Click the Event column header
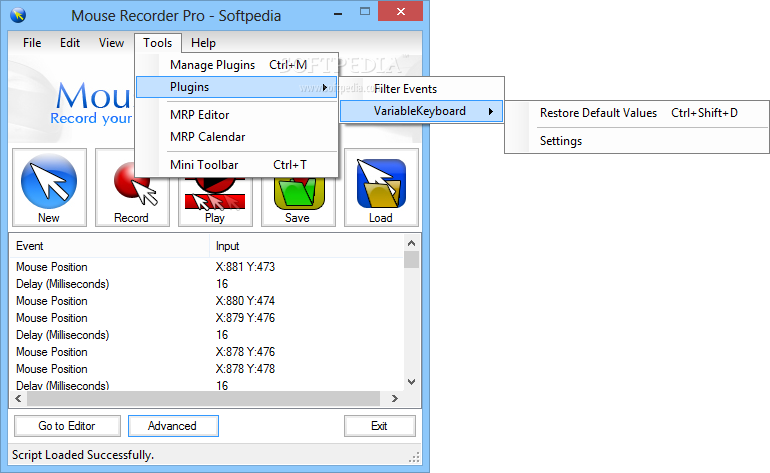The height and width of the screenshot is (473, 770). tap(110, 246)
